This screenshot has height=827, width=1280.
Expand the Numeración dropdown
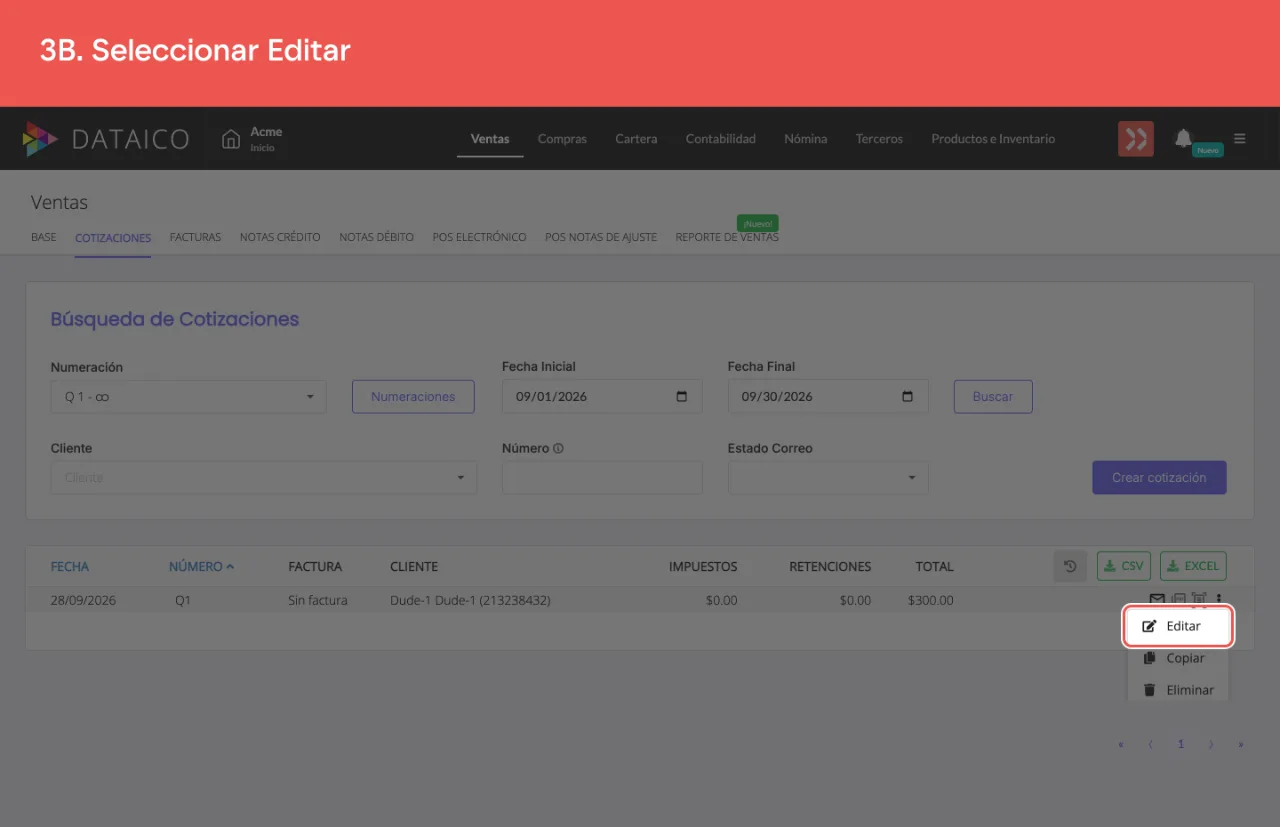(x=188, y=396)
